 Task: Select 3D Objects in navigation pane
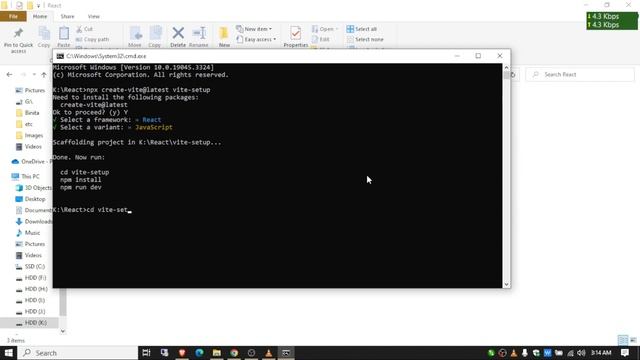click(x=33, y=188)
